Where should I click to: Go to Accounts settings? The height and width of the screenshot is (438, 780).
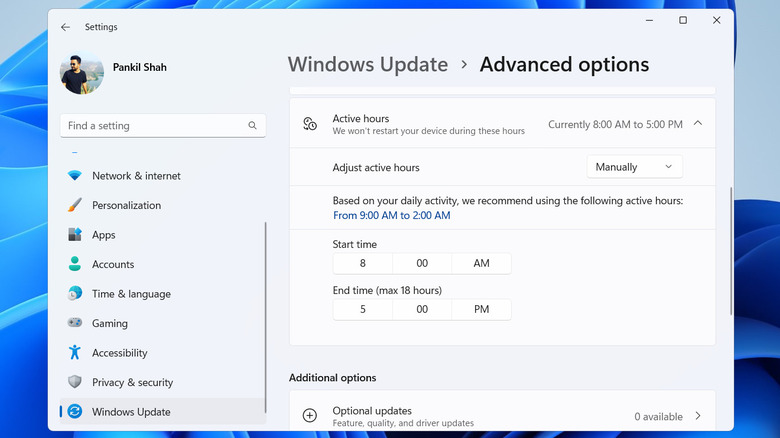[x=113, y=265]
